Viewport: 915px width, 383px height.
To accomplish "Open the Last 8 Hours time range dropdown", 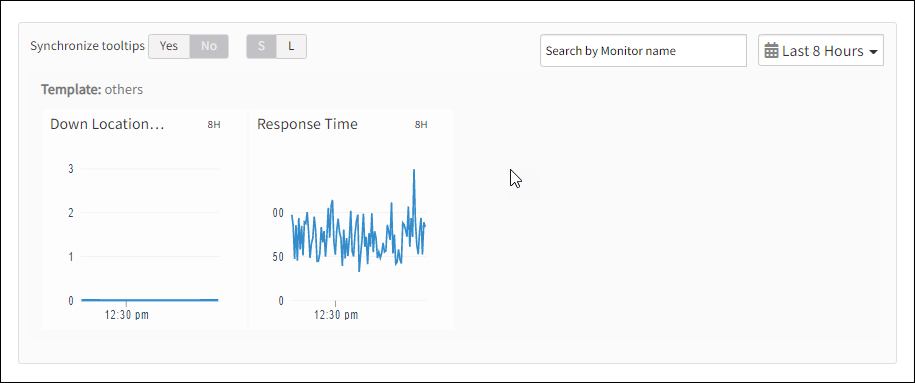I will (820, 50).
